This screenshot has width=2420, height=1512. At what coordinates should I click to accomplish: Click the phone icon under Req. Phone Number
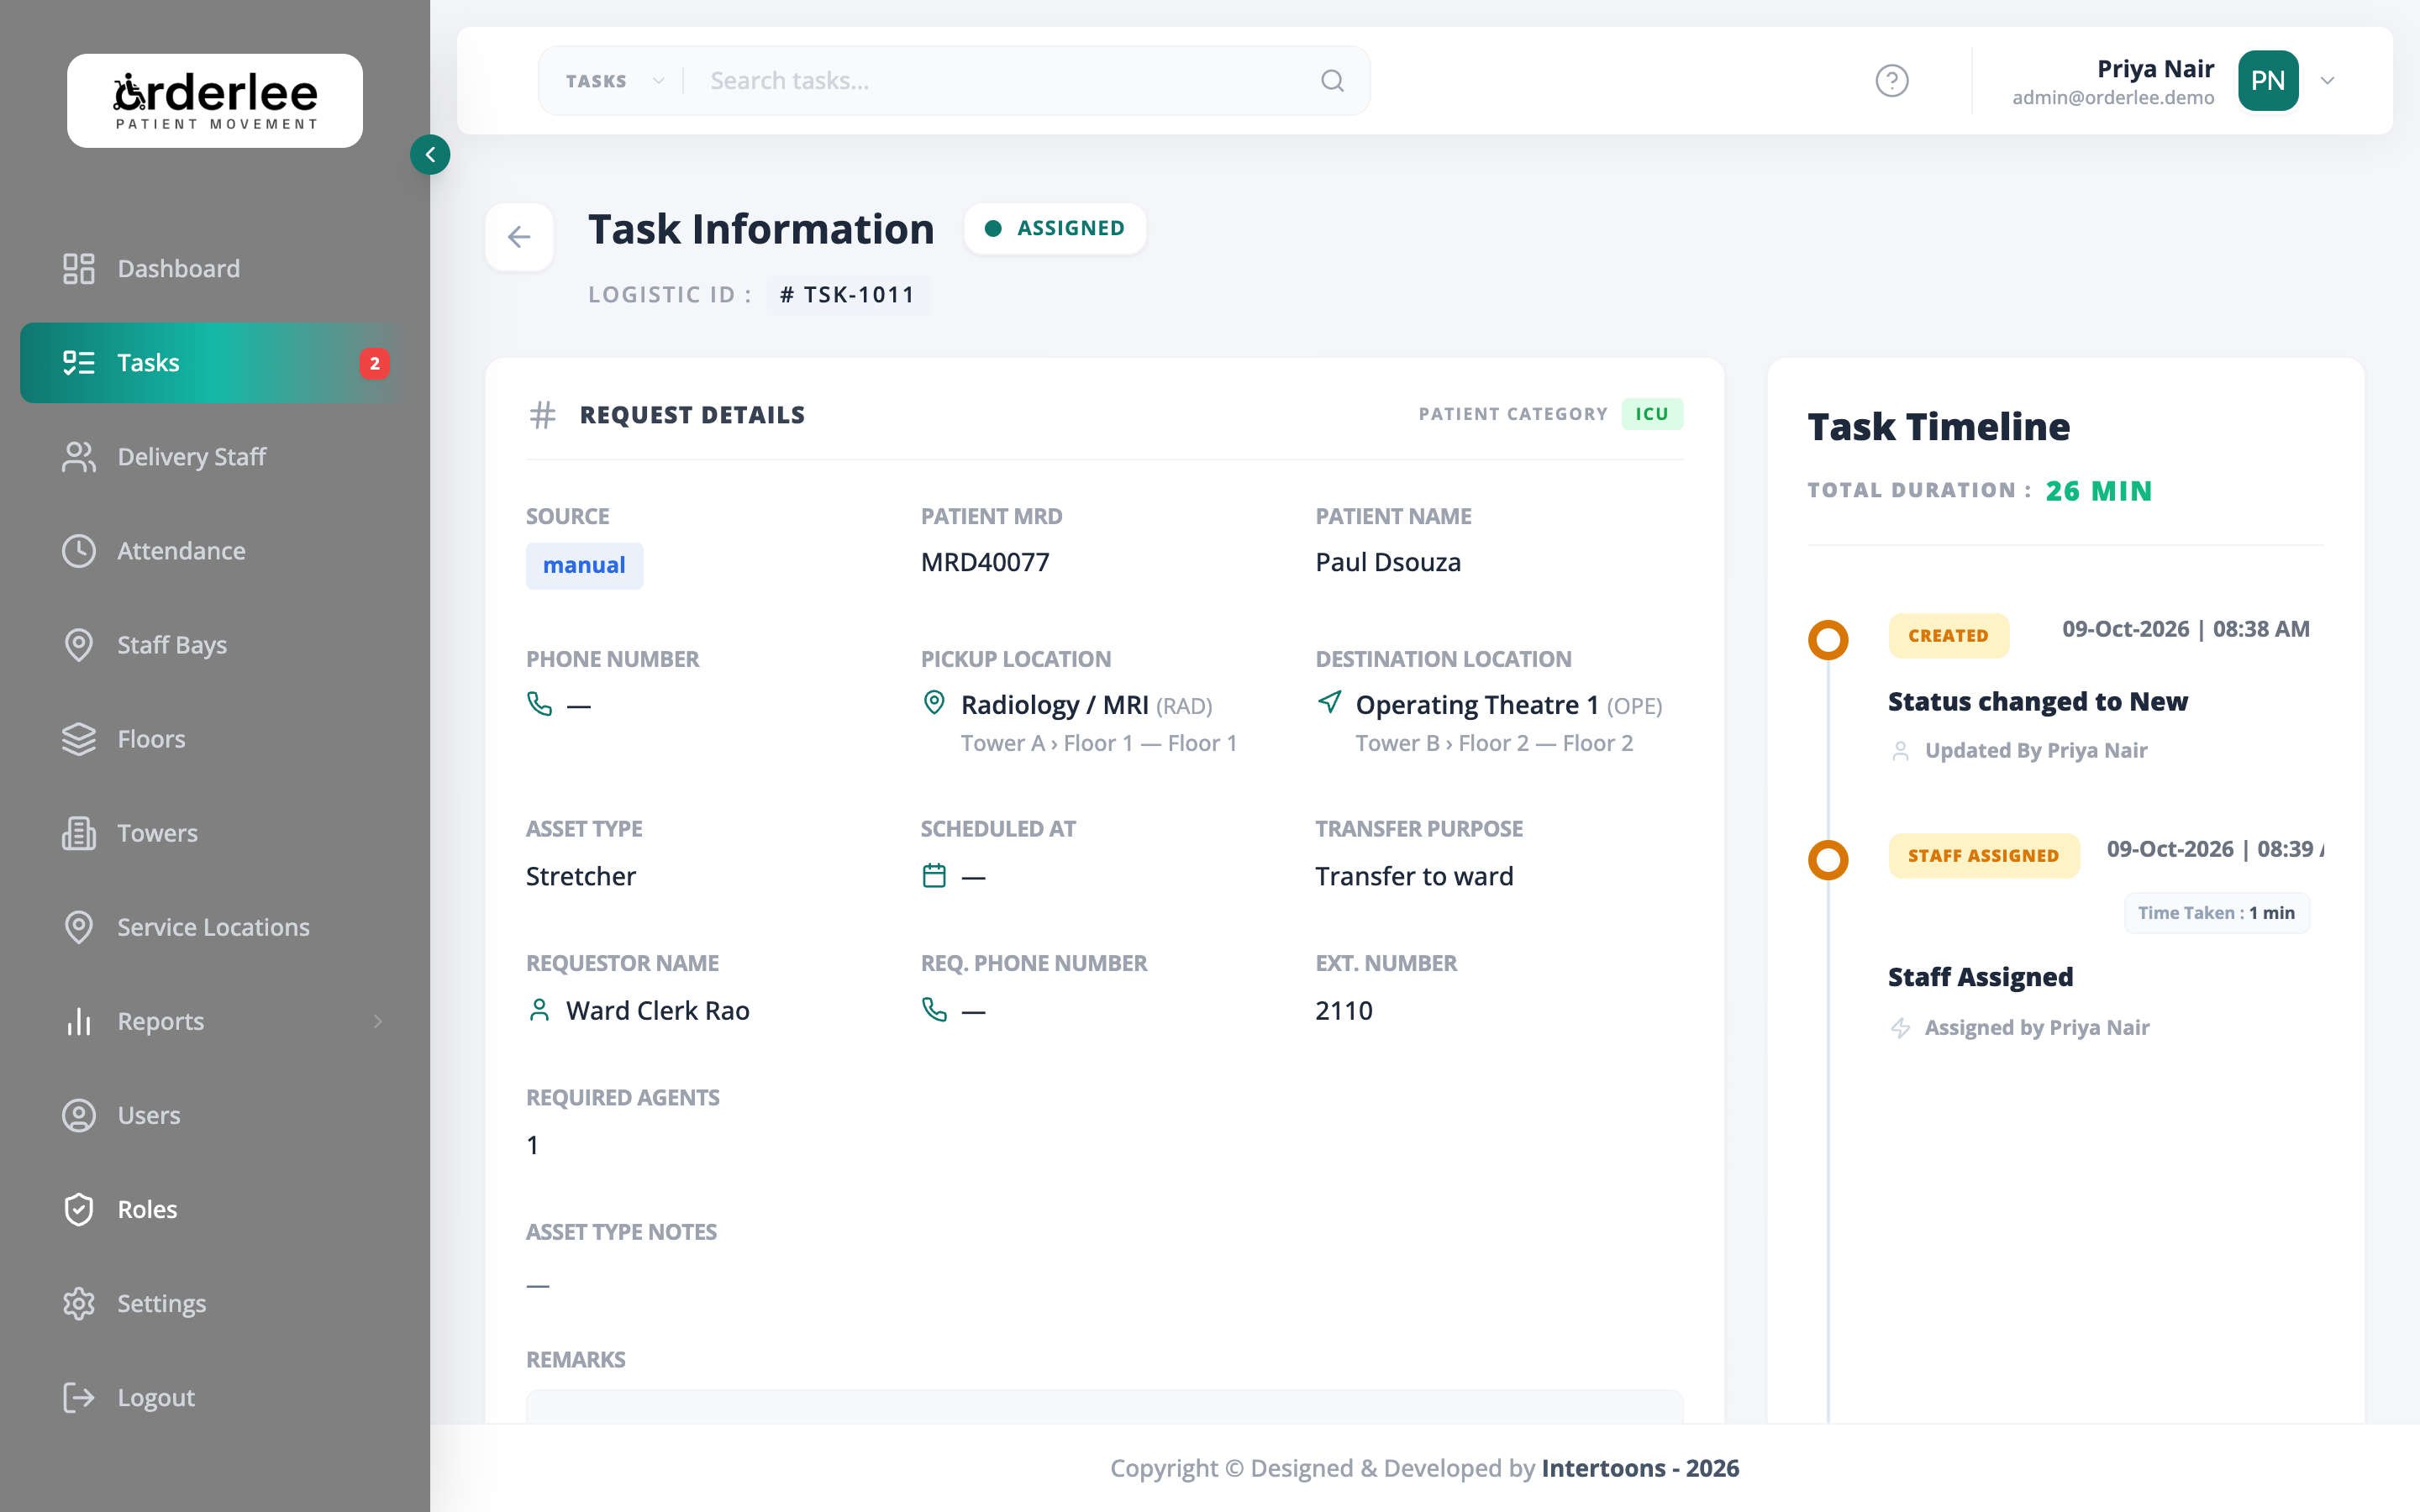tap(934, 1010)
